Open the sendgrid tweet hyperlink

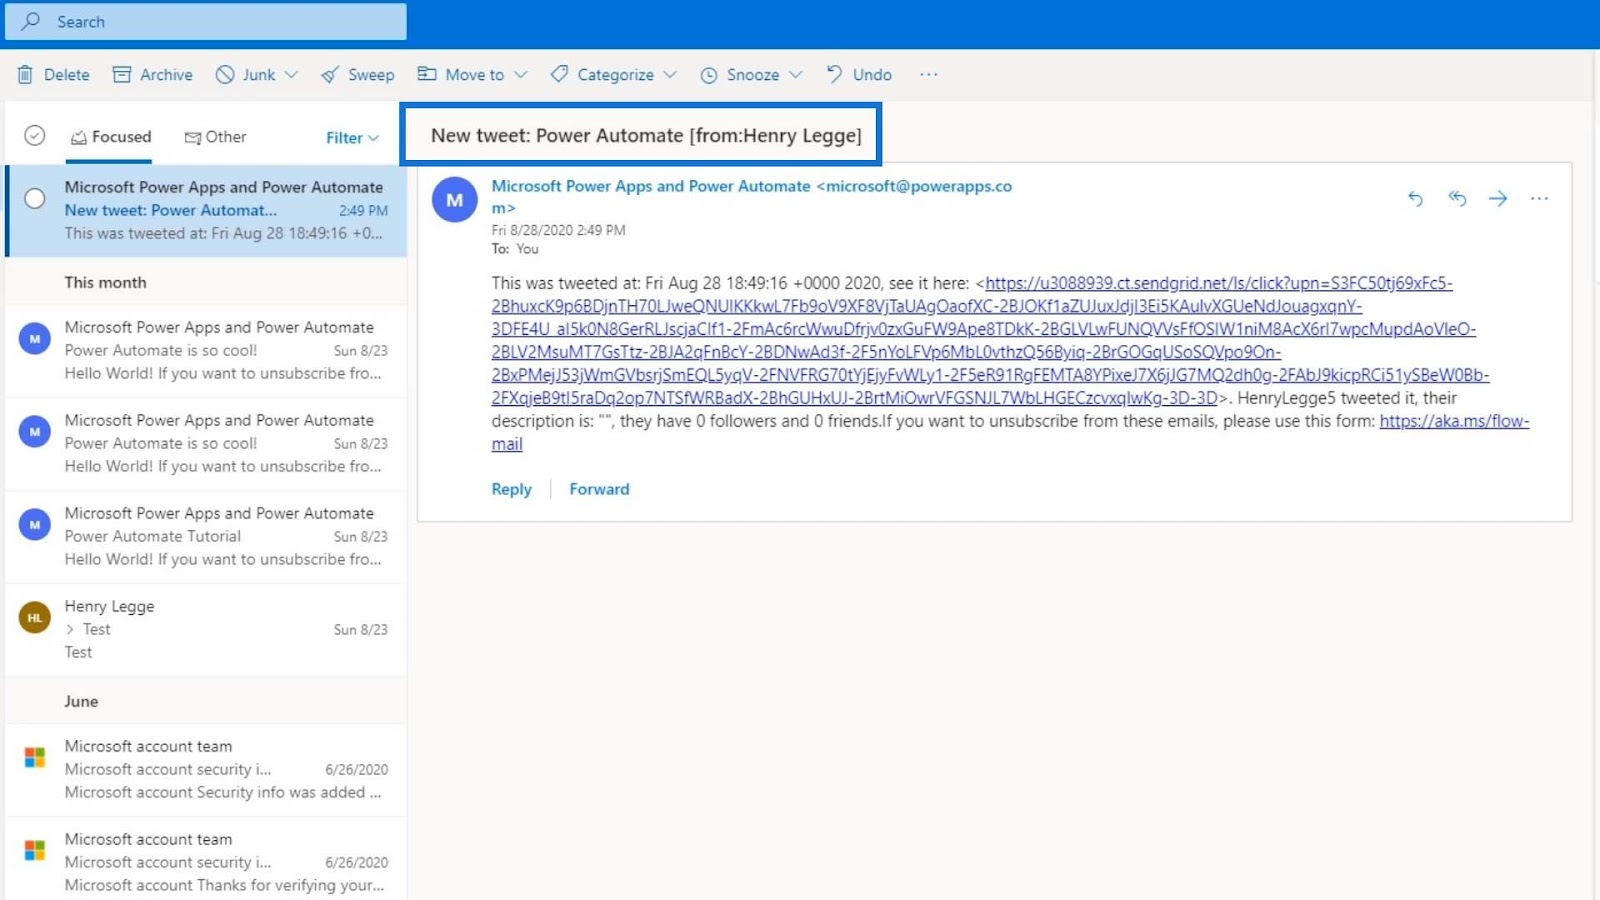pos(990,340)
